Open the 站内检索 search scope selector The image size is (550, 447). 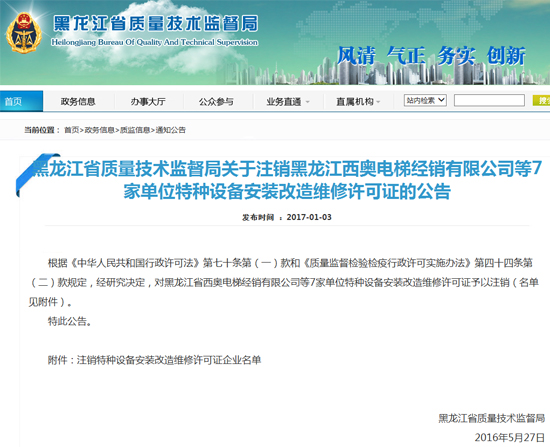pyautogui.click(x=425, y=100)
